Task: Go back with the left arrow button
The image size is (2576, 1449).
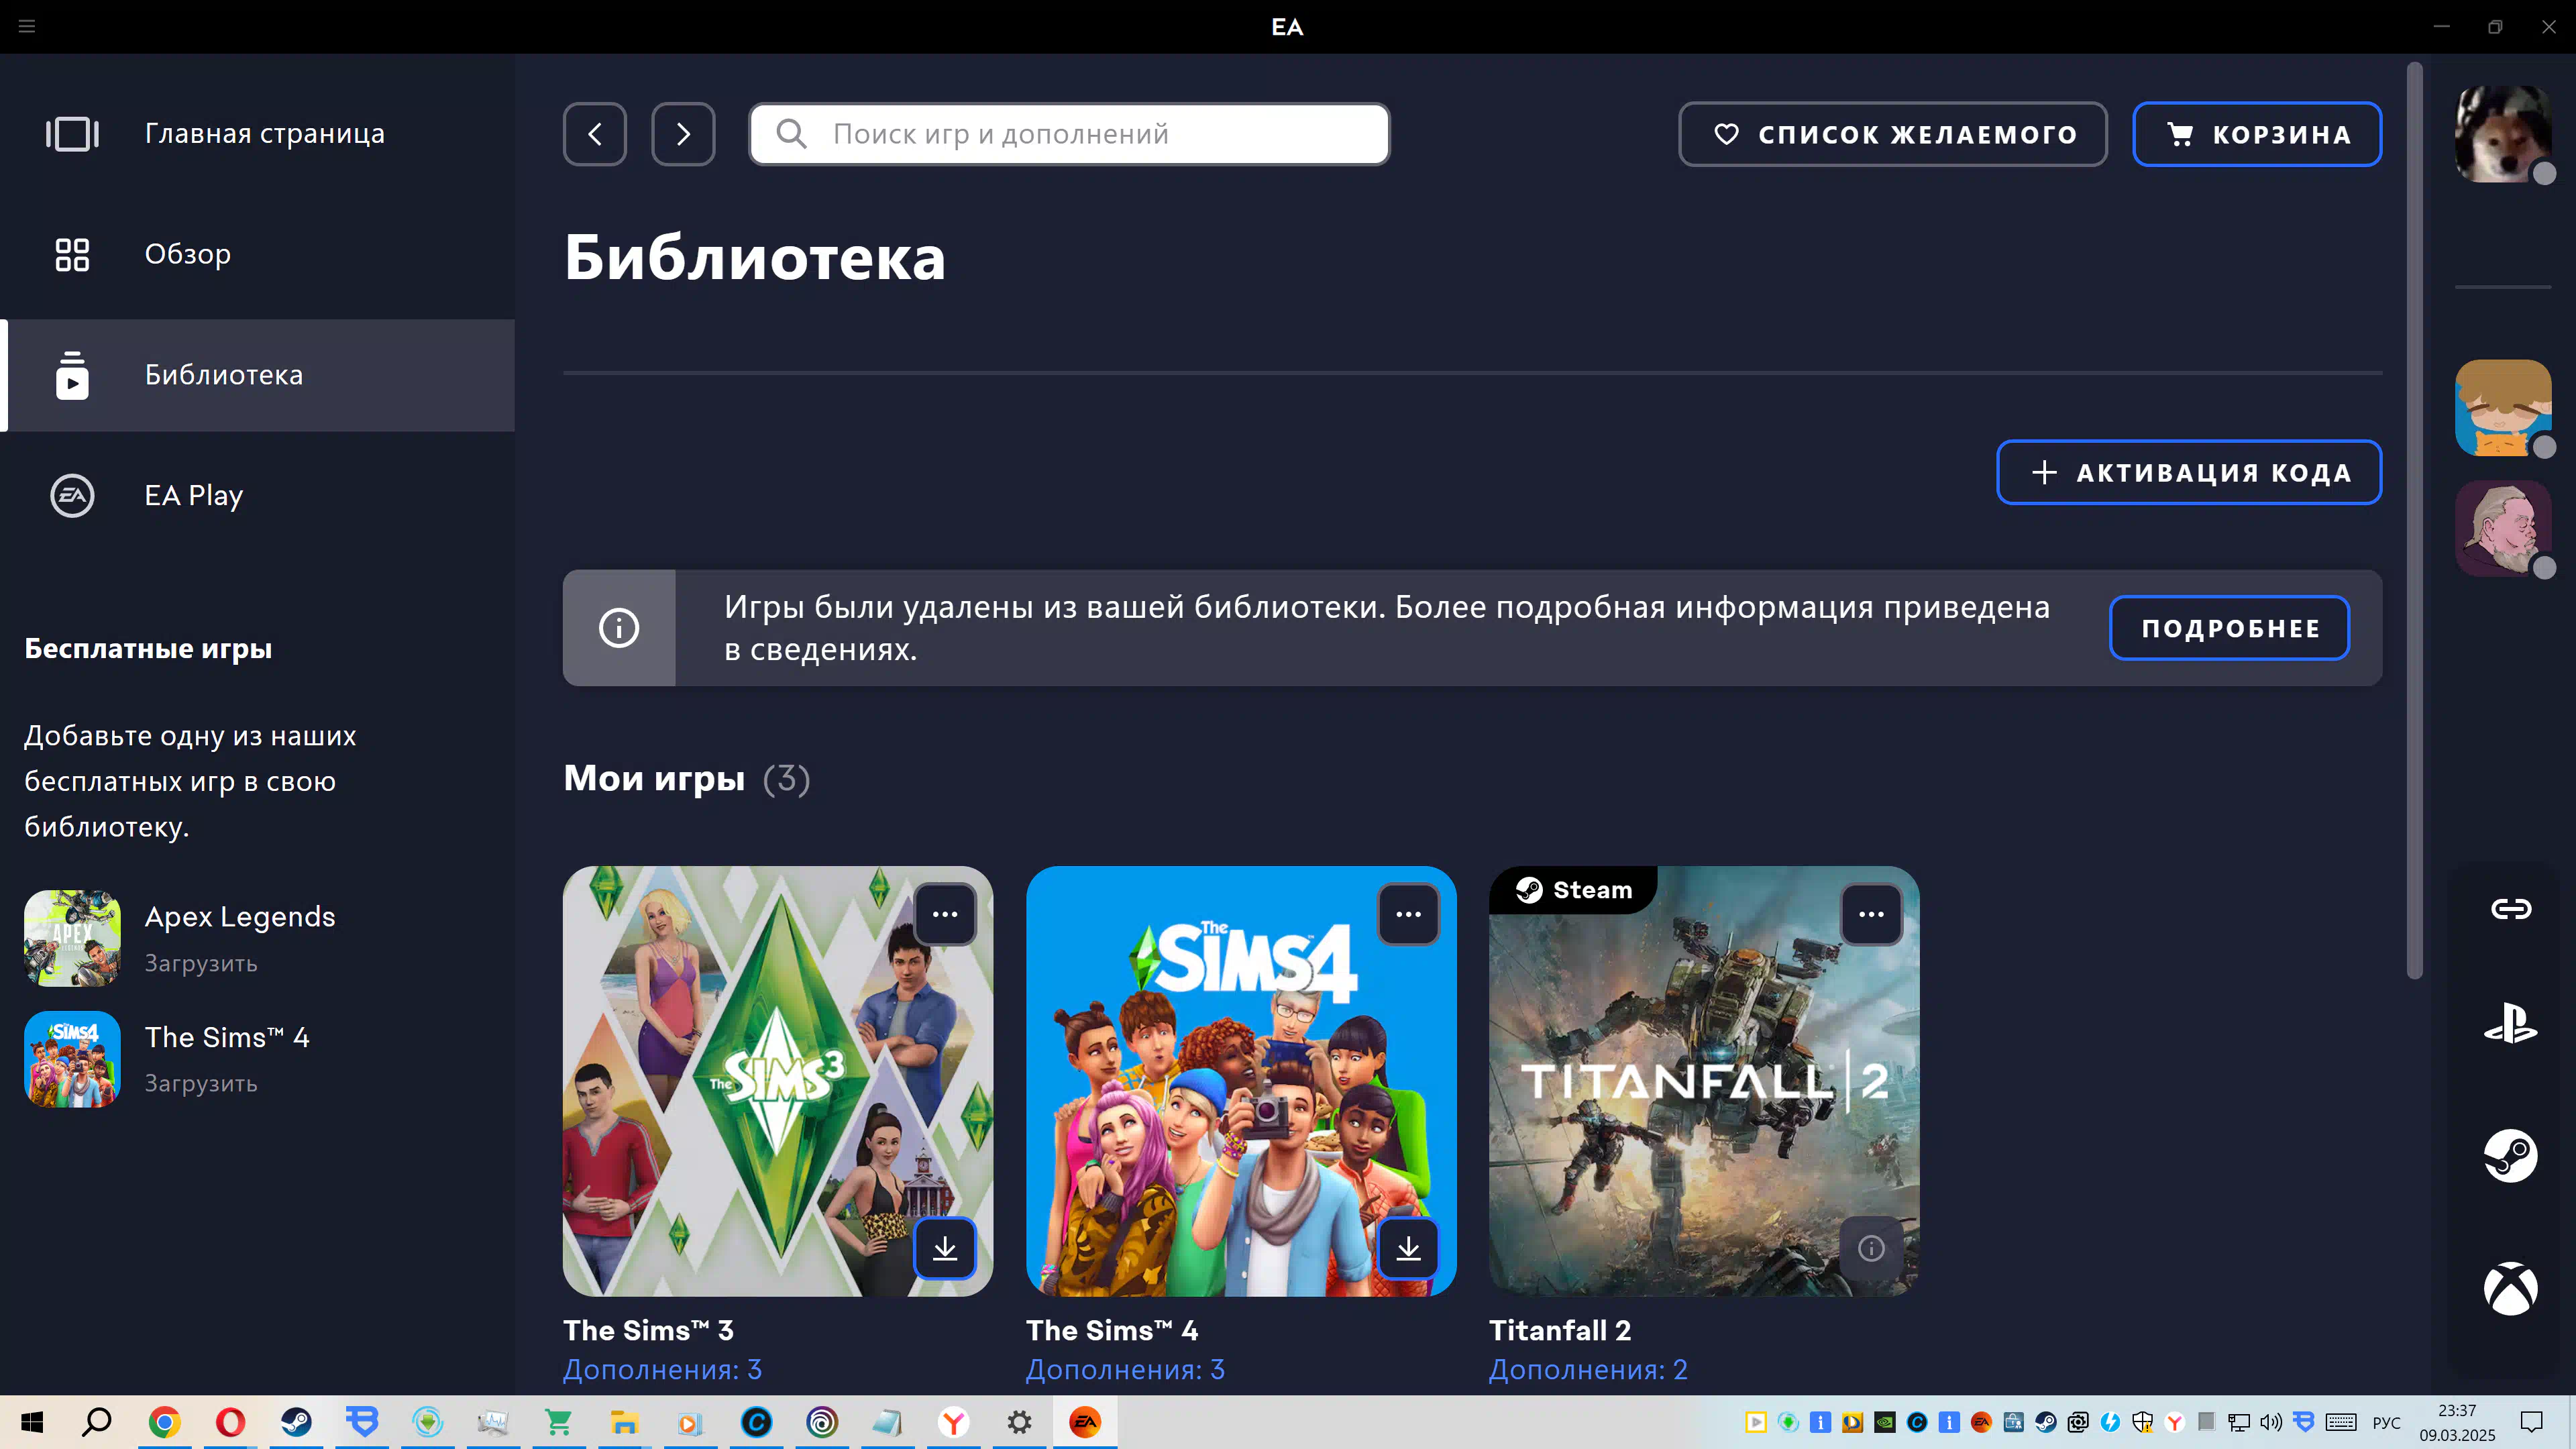Action: [595, 134]
